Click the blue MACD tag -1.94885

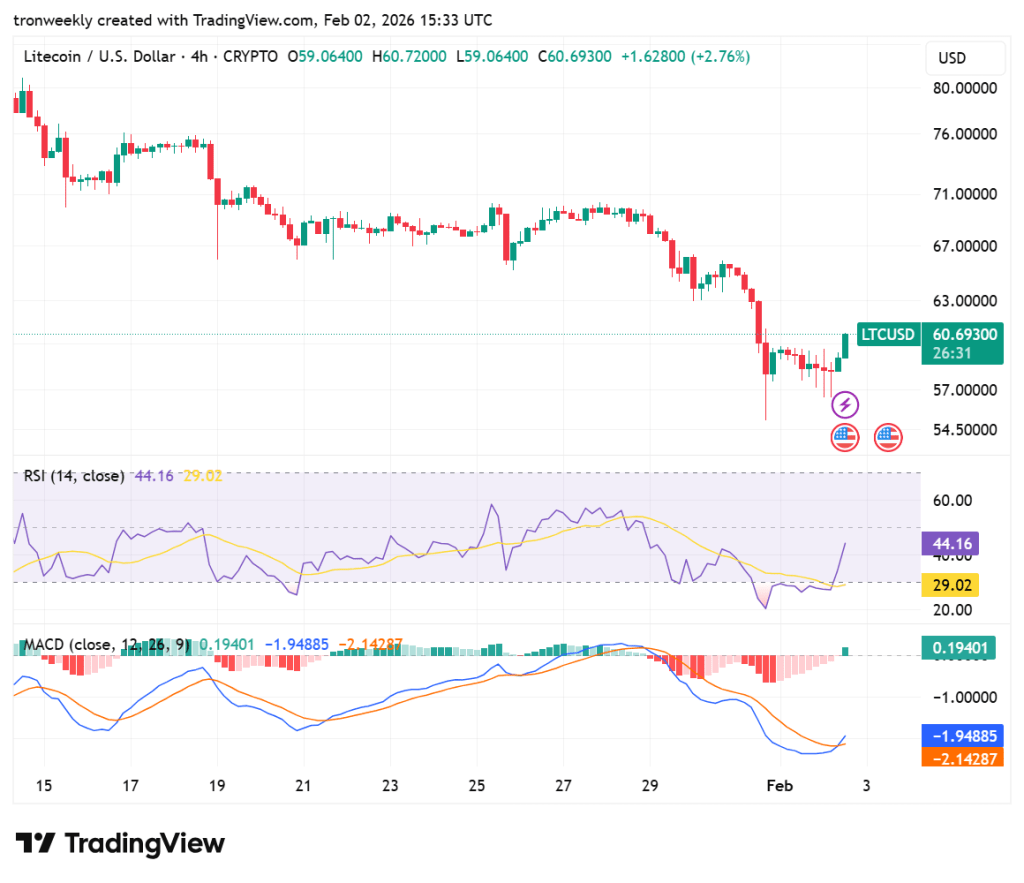coord(963,736)
